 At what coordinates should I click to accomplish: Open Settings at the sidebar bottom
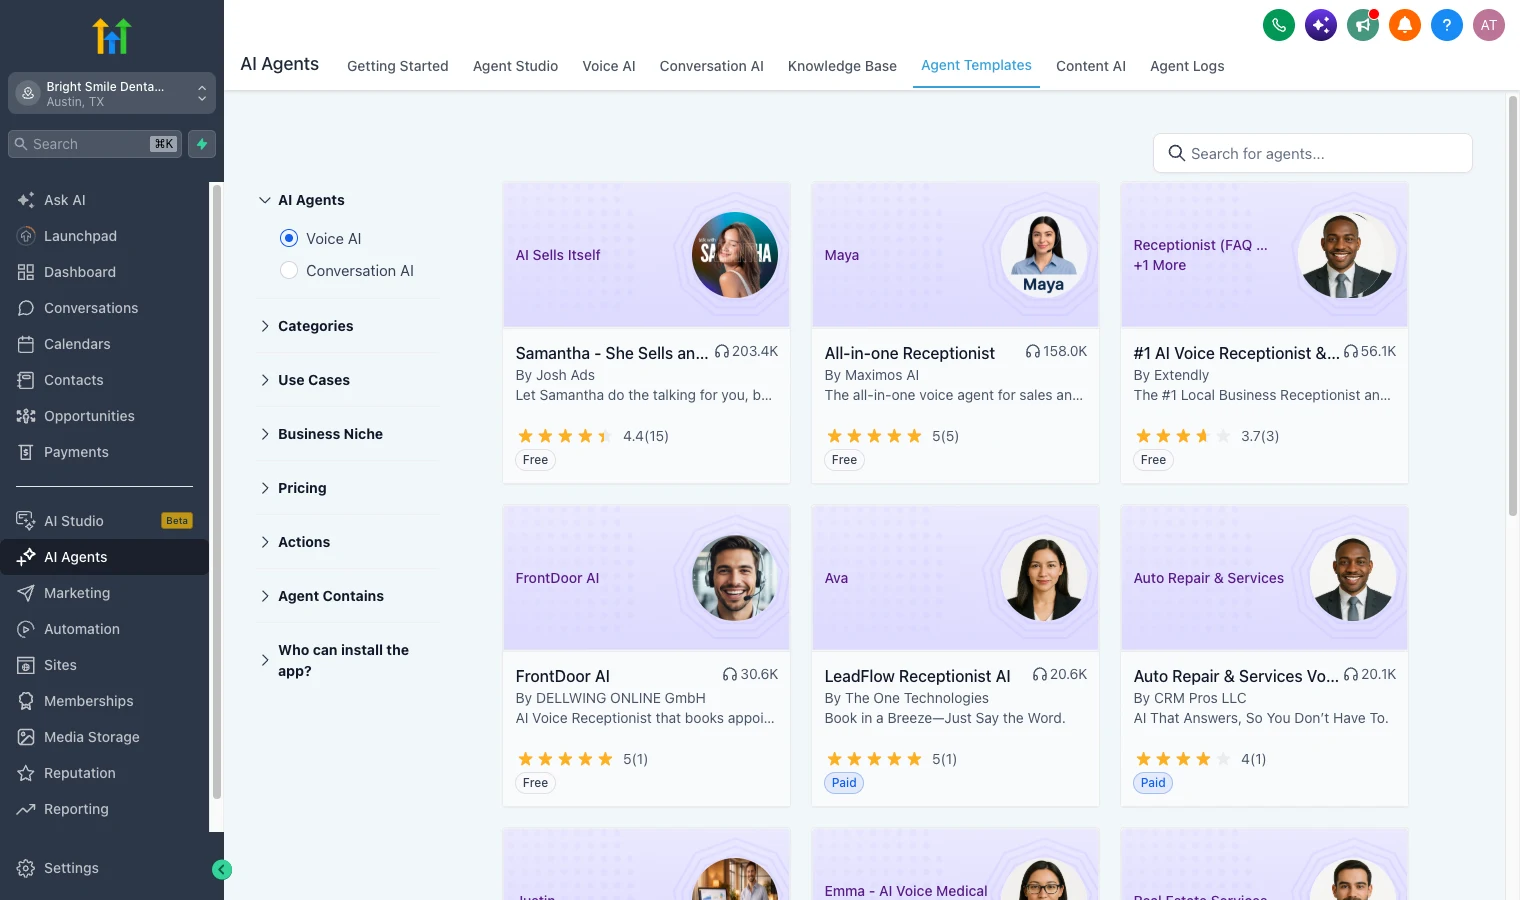tap(104, 868)
